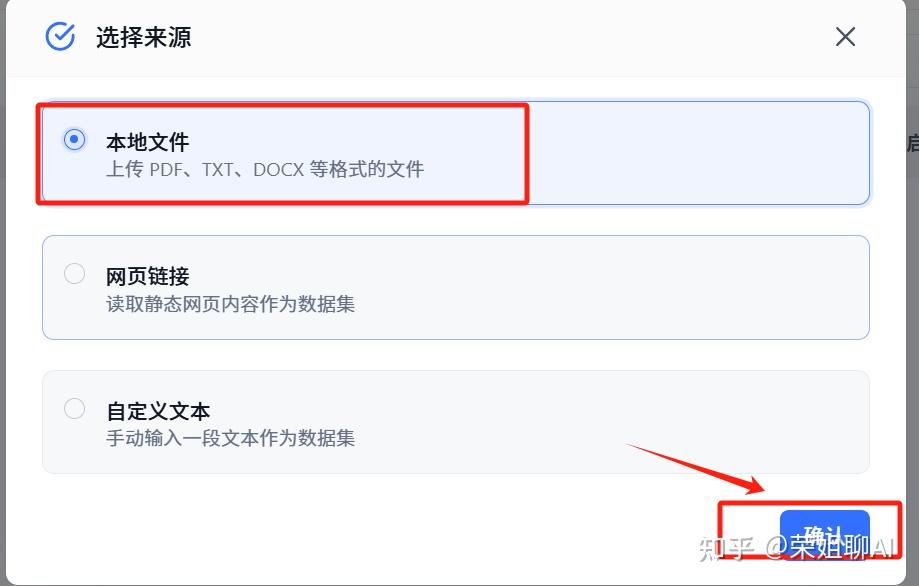Select the 自定义文本 radio button
Viewport: 919px width, 586px height.
(x=74, y=408)
